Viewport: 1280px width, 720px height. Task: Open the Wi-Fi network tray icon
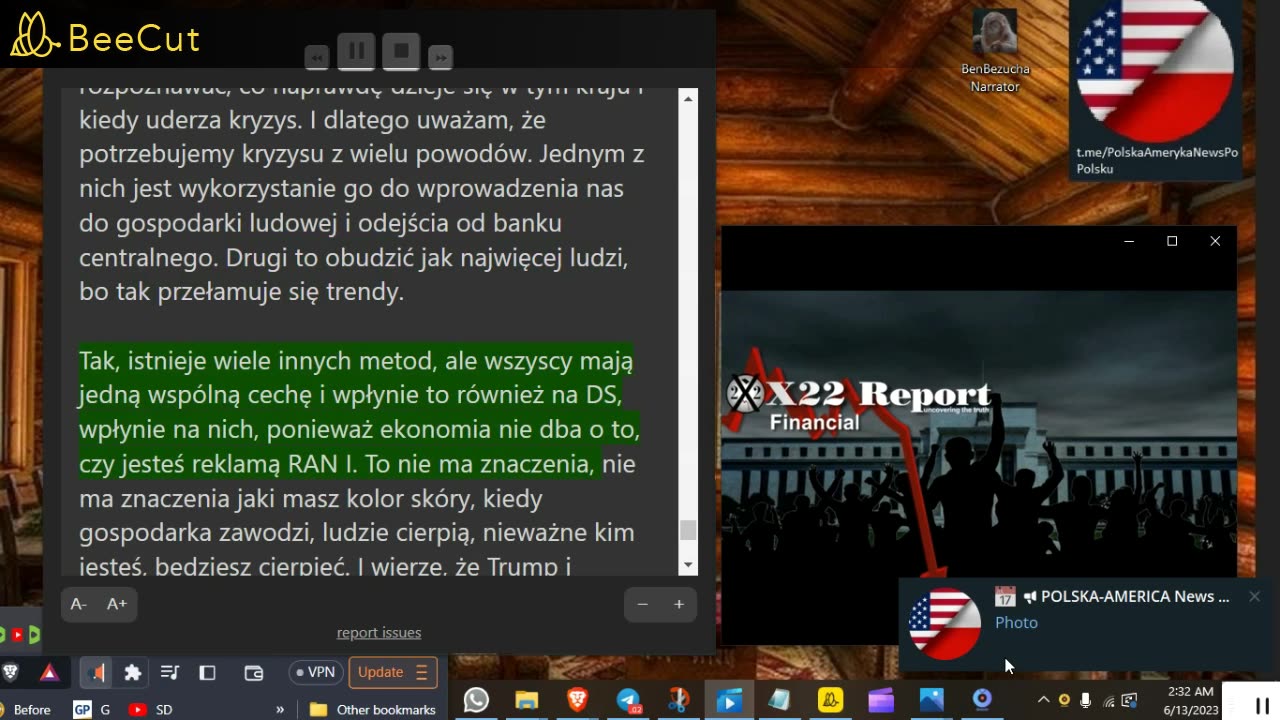tap(1108, 700)
